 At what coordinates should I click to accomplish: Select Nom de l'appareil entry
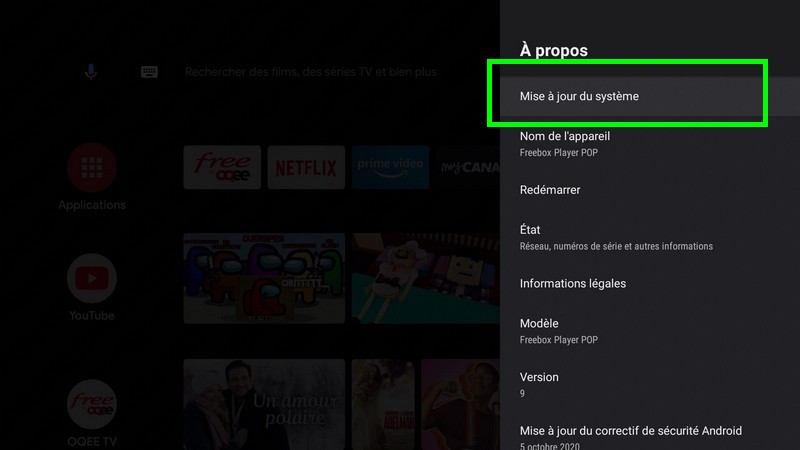coord(649,143)
